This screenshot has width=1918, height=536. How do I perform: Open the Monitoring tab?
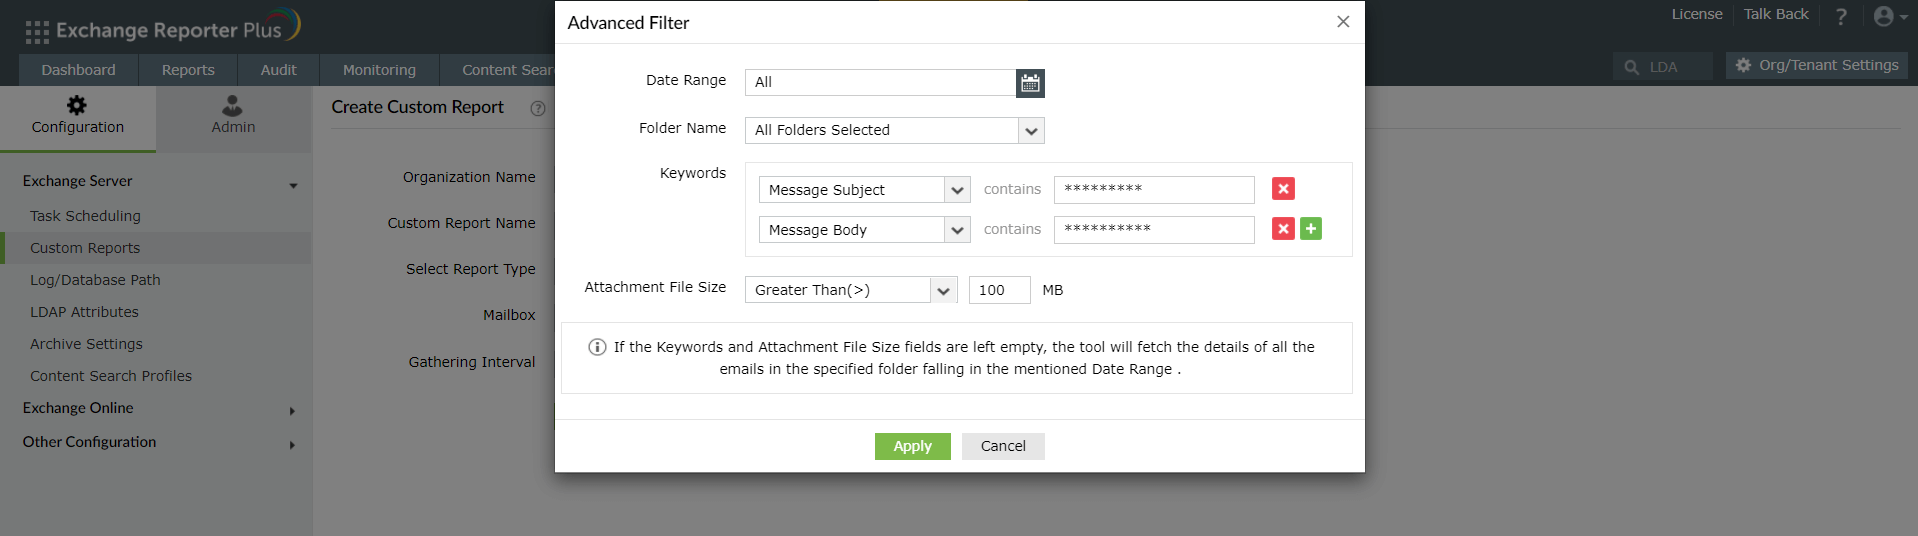tap(379, 70)
